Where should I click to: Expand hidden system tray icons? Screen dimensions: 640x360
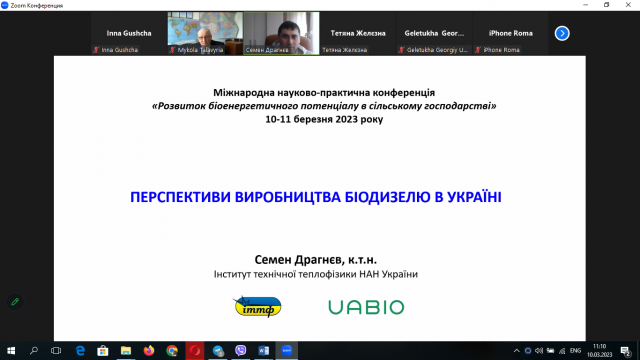tap(516, 351)
